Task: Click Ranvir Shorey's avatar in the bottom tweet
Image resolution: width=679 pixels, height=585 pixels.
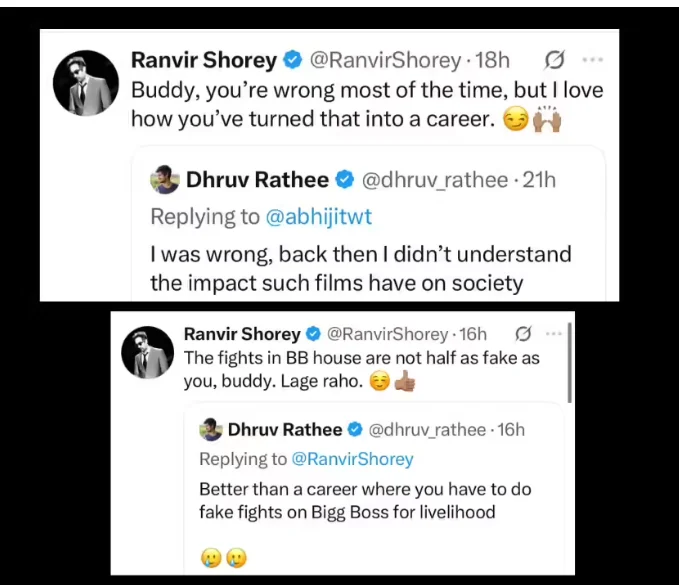Action: [x=148, y=352]
